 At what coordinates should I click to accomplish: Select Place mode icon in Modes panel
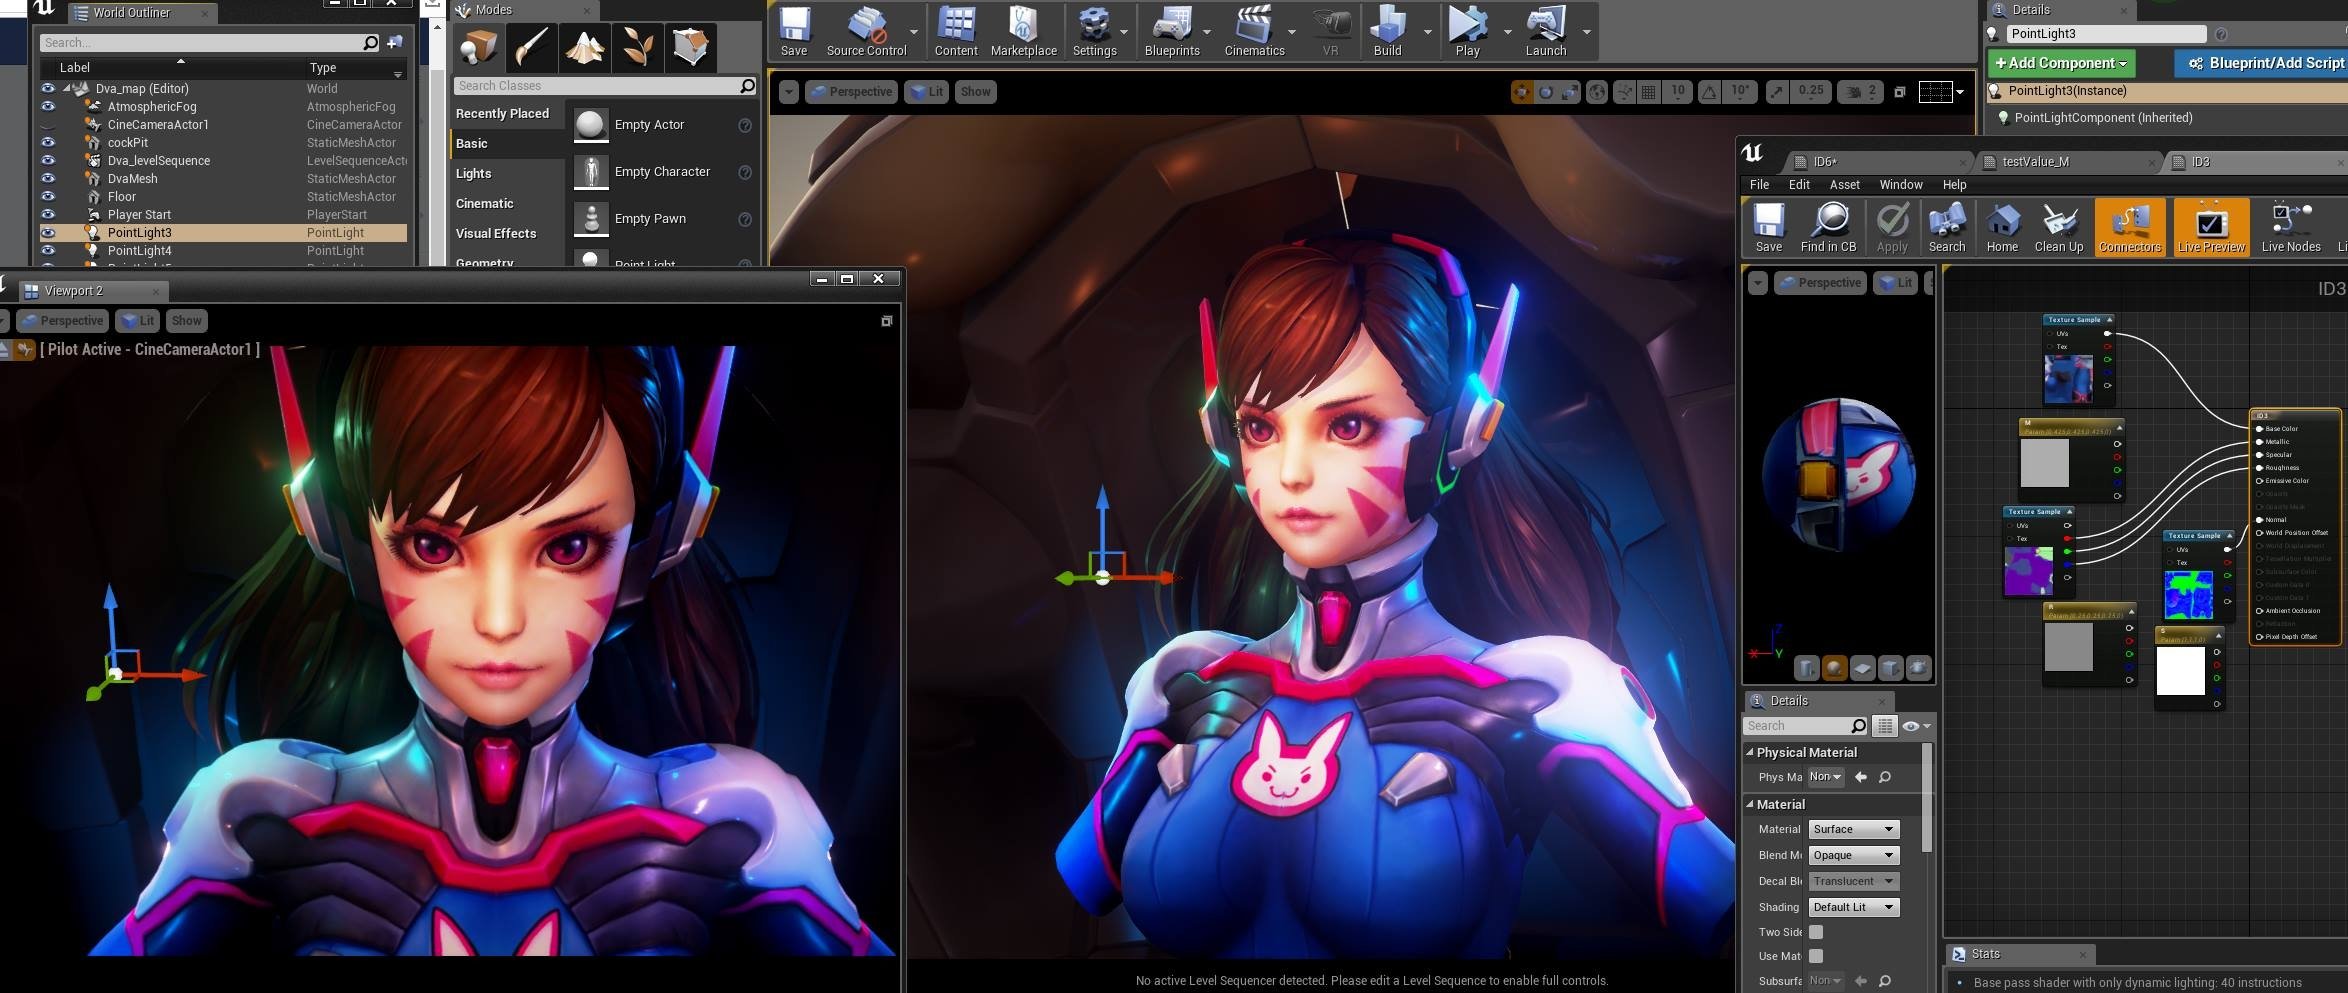478,46
